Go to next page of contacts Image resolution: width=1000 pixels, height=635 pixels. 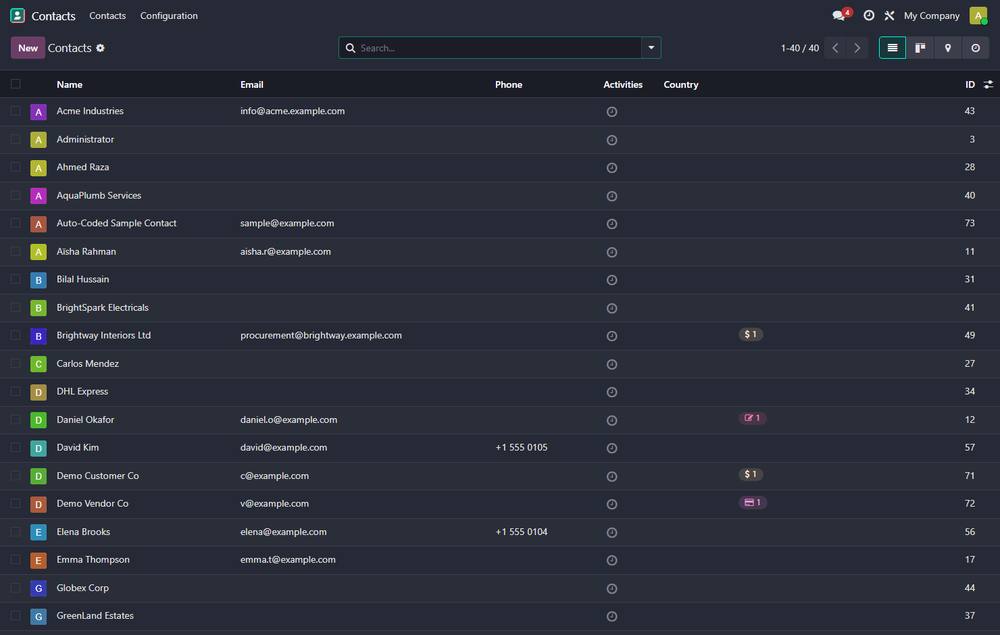[x=857, y=48]
